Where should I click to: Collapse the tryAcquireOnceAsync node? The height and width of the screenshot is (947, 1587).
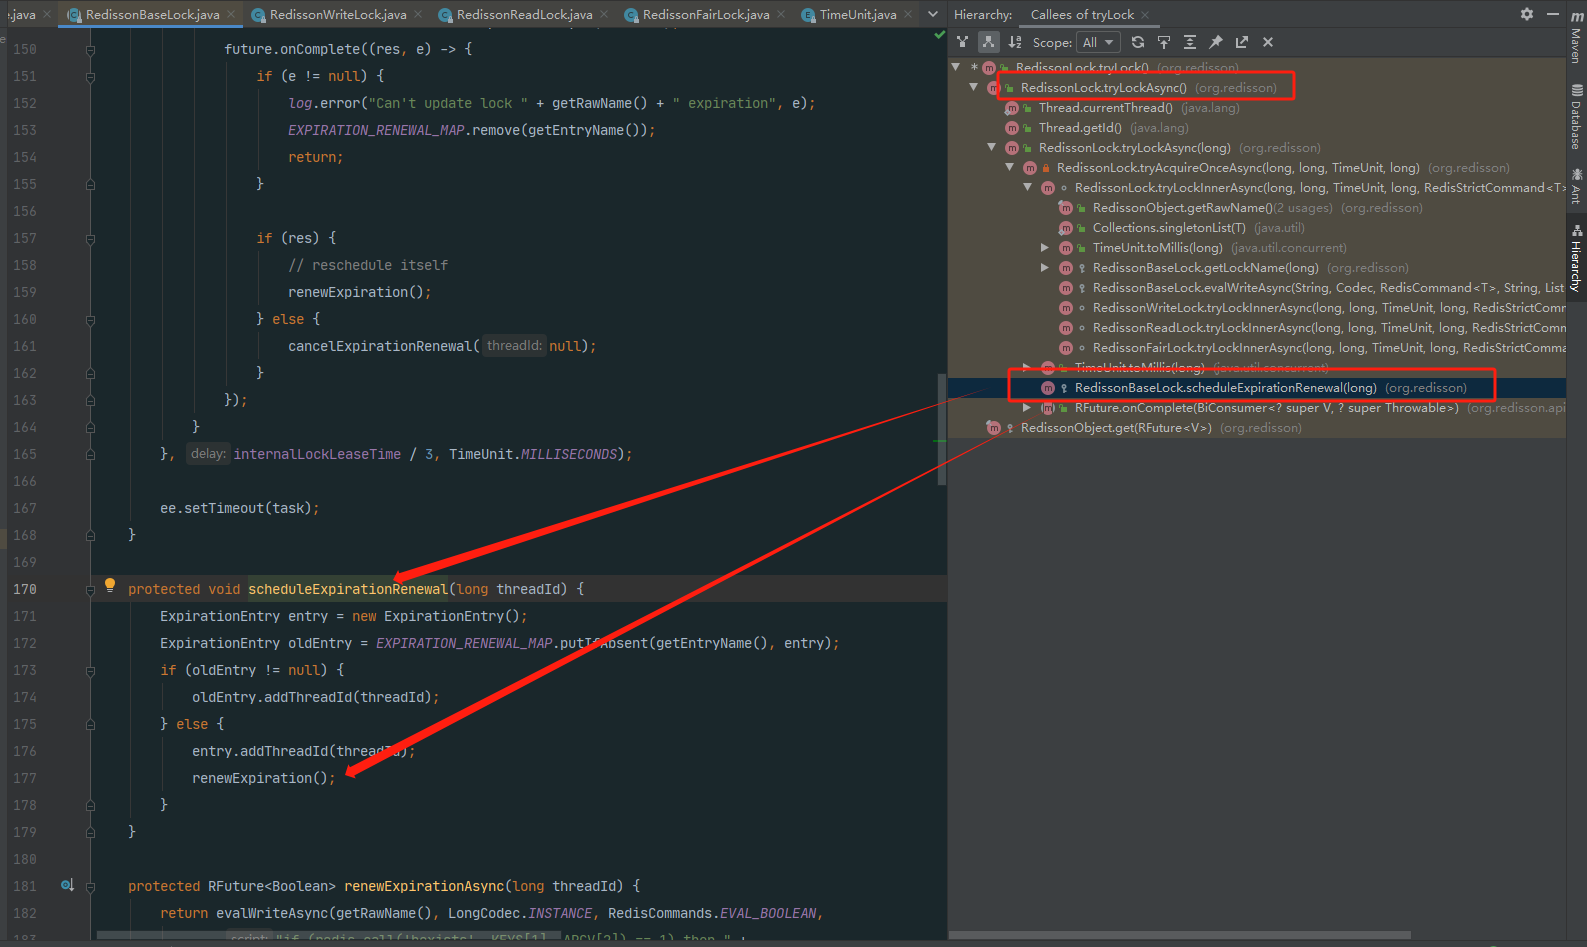[x=1010, y=167]
